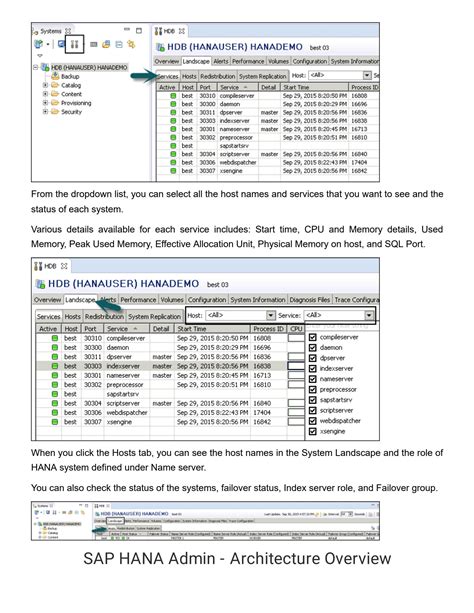
Task: Click the yellow folders icon in Systems toolbar
Action: click(106, 44)
